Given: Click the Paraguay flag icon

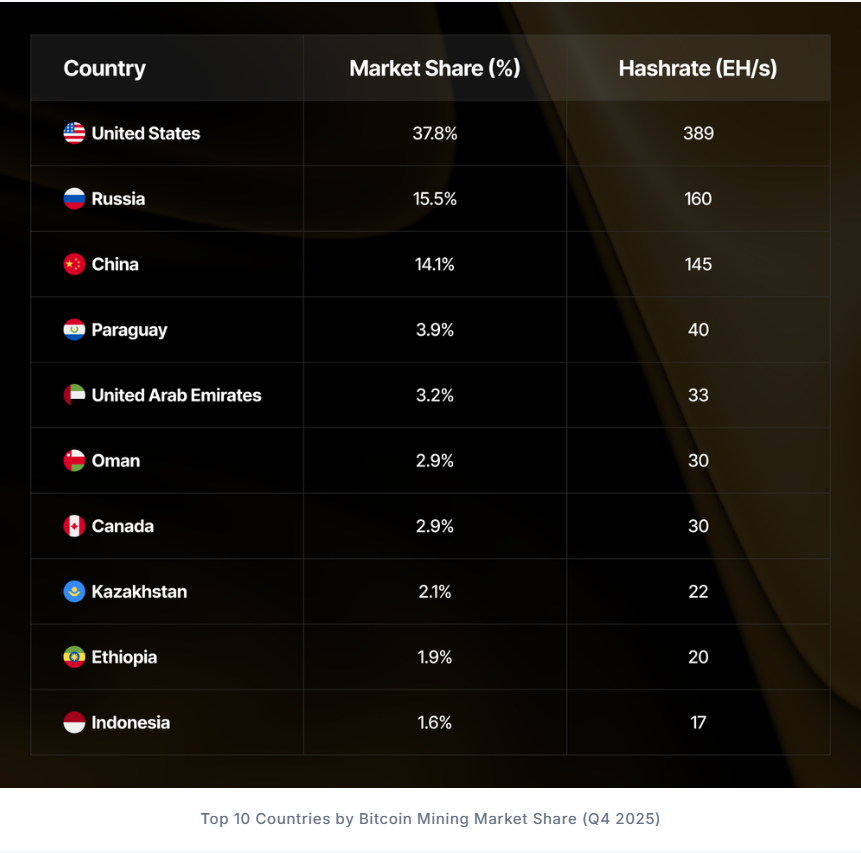Looking at the screenshot, I should click(x=74, y=330).
